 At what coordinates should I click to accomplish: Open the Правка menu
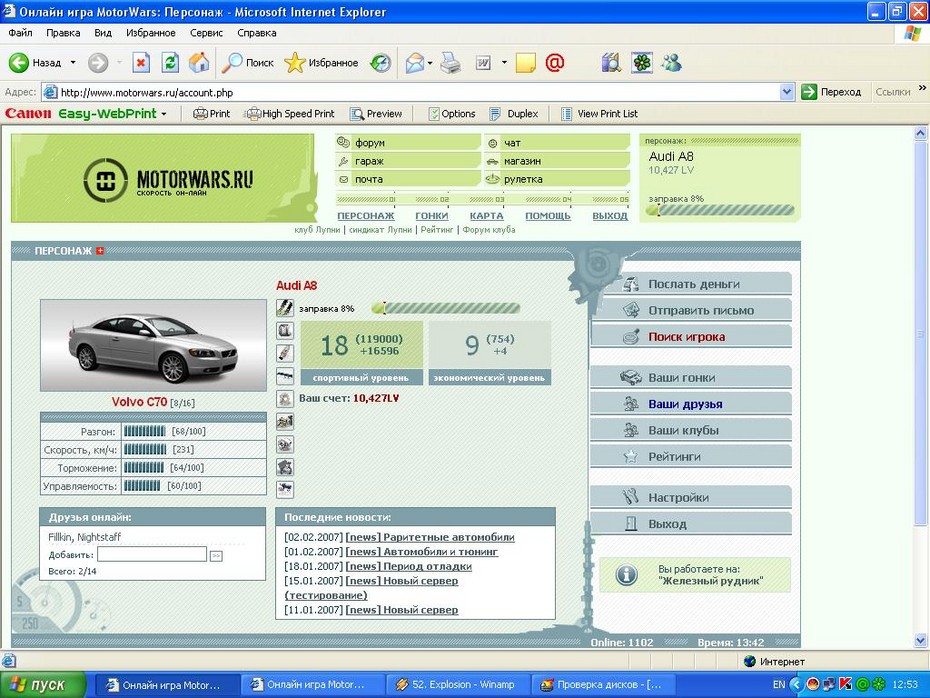63,33
